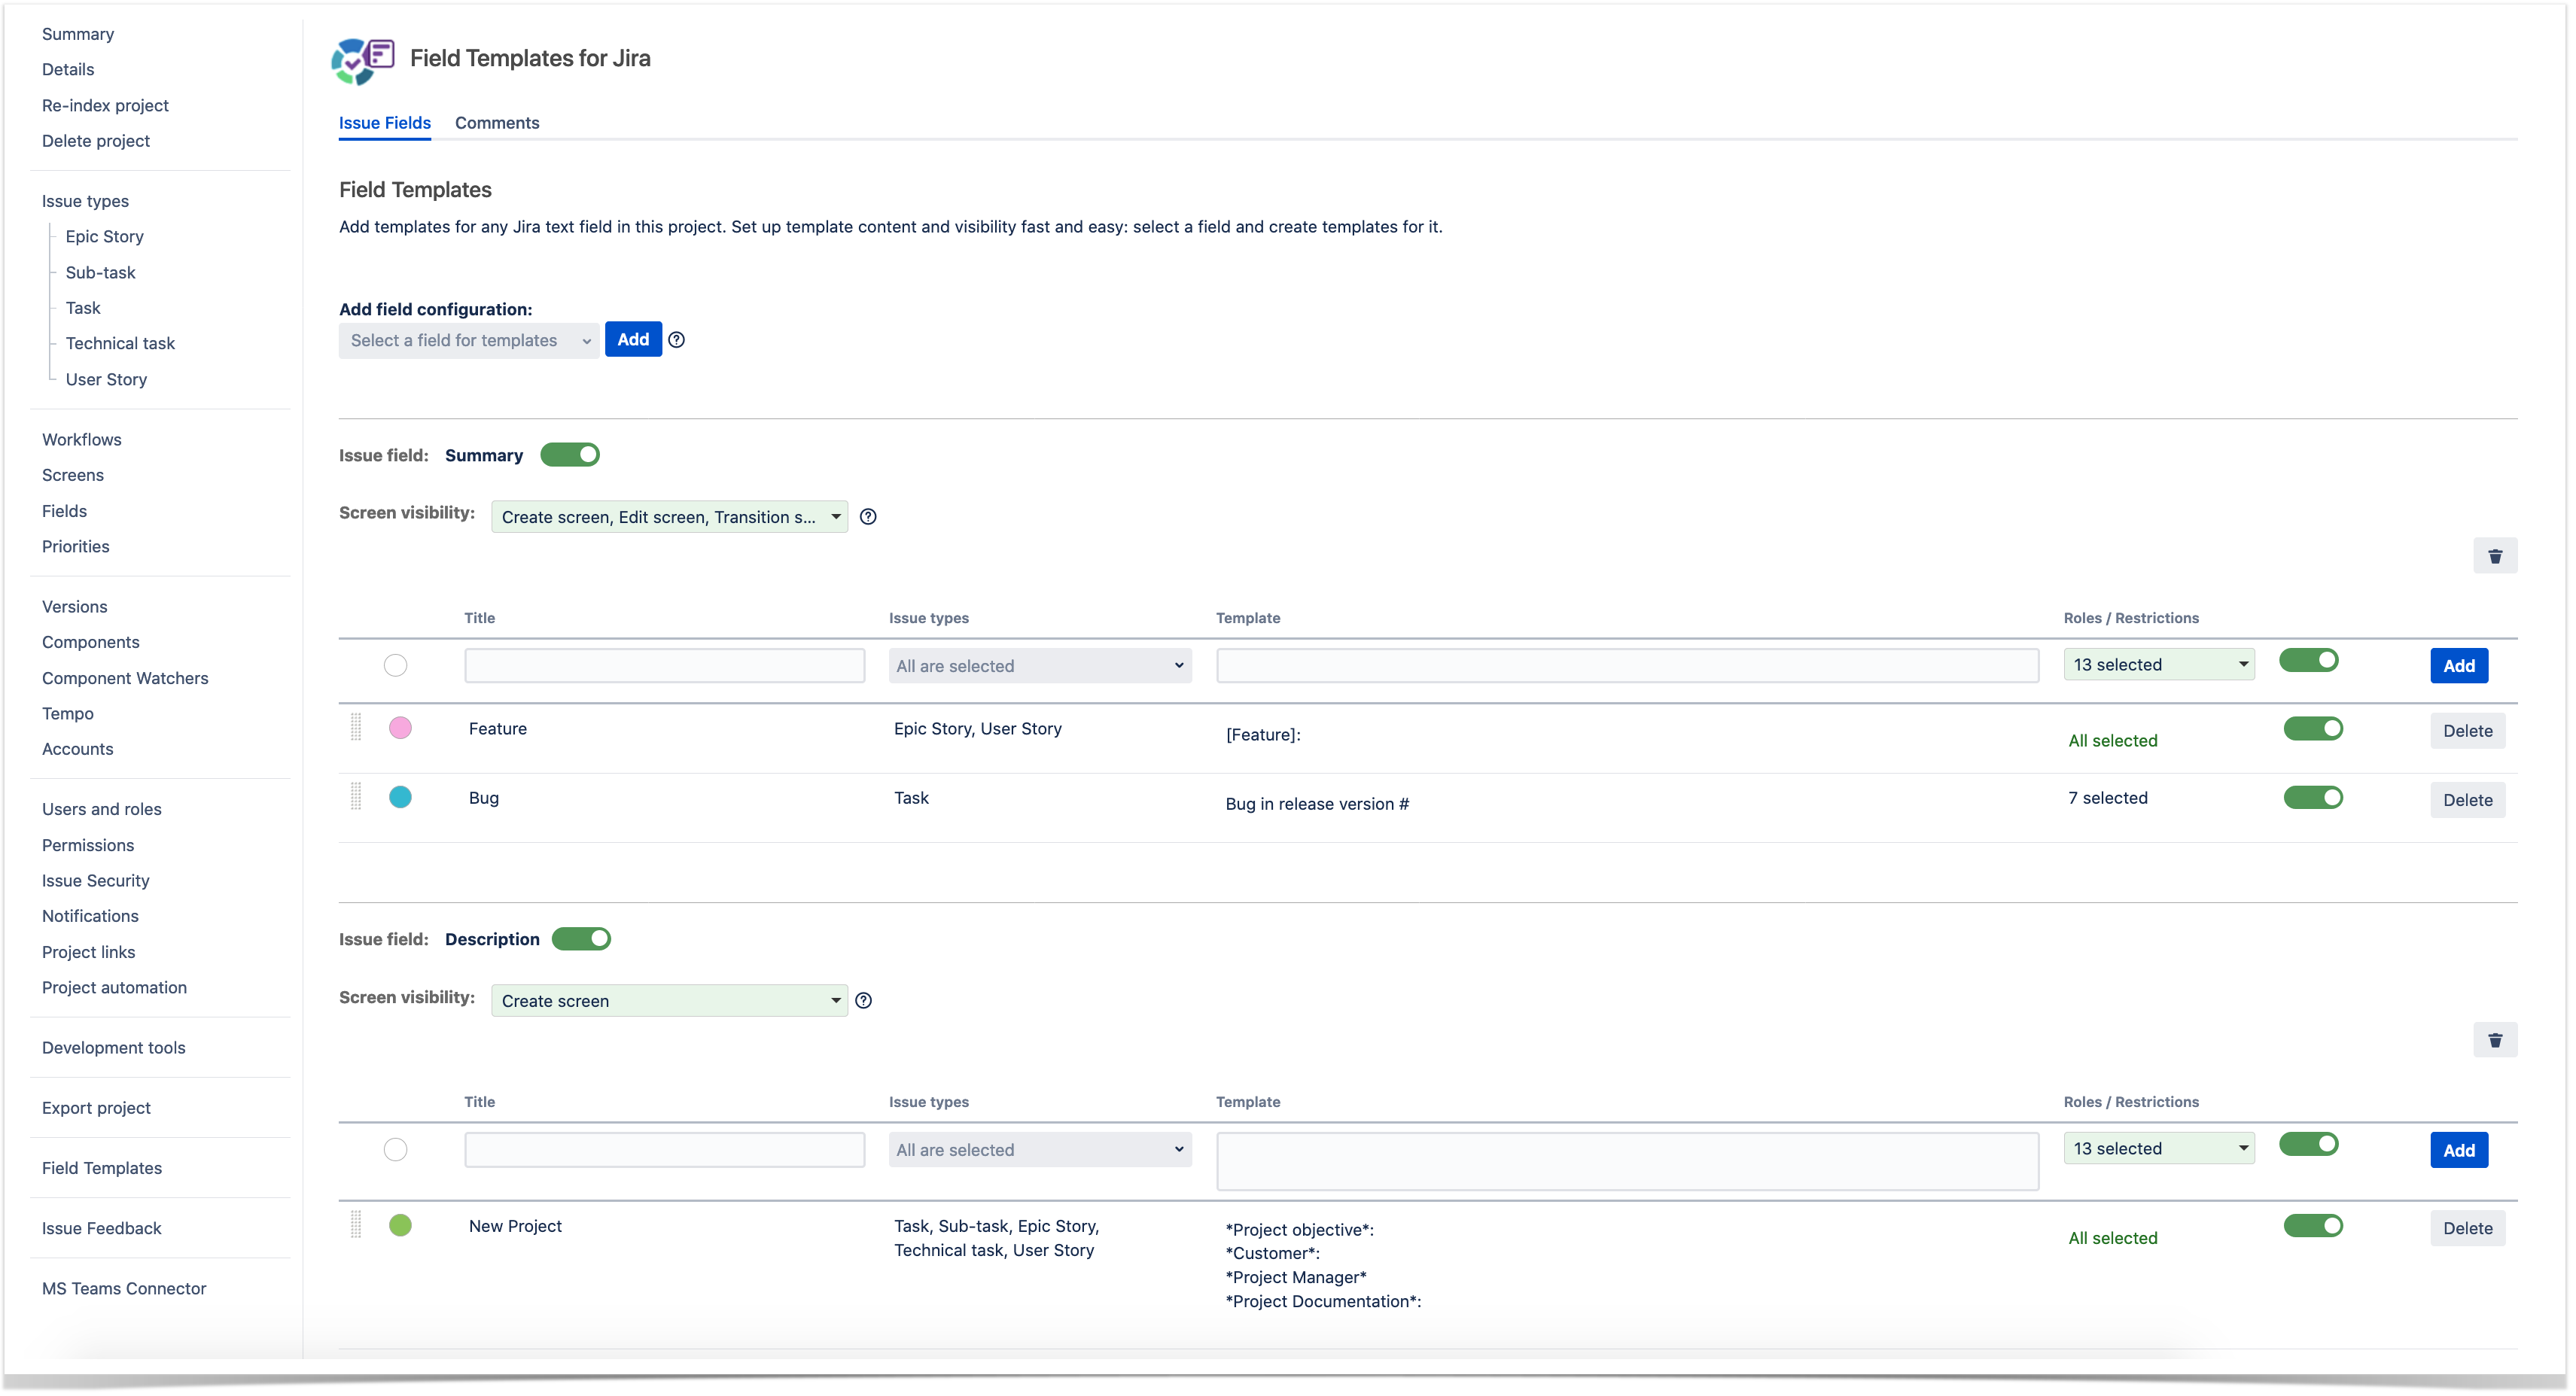The image size is (2576, 1396).
Task: Disable the Bug template row toggle
Action: 2315,796
